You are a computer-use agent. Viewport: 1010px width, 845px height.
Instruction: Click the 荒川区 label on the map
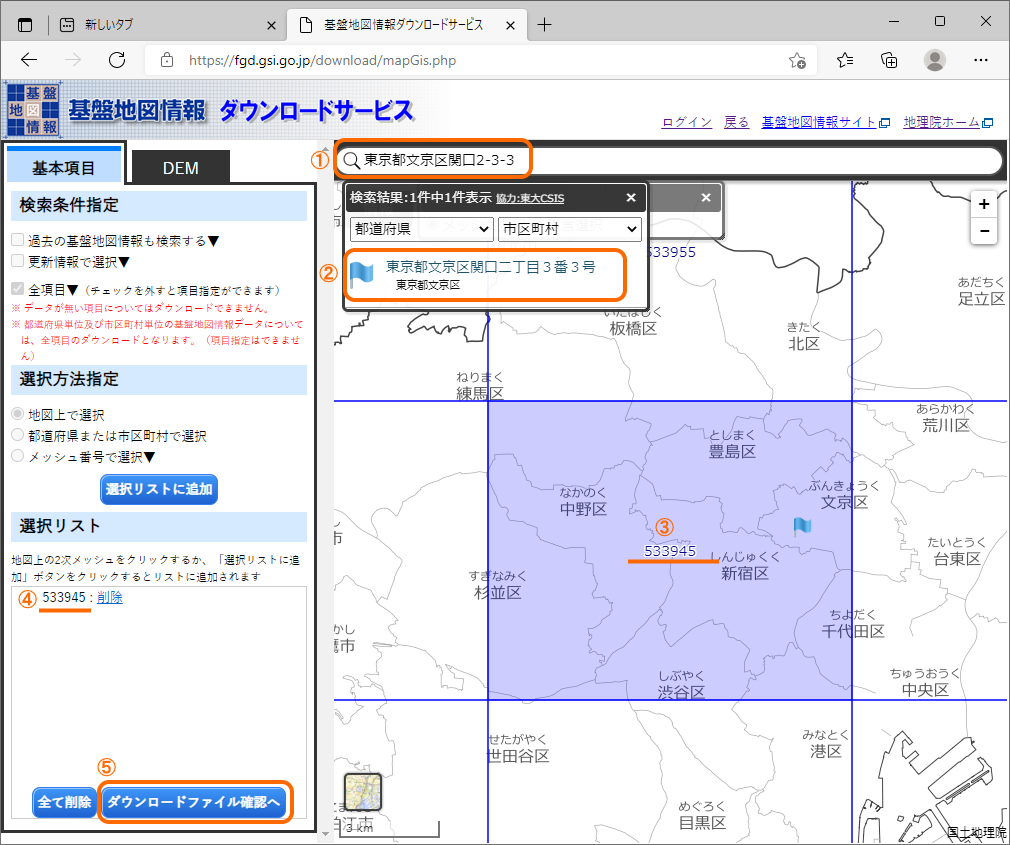(946, 425)
